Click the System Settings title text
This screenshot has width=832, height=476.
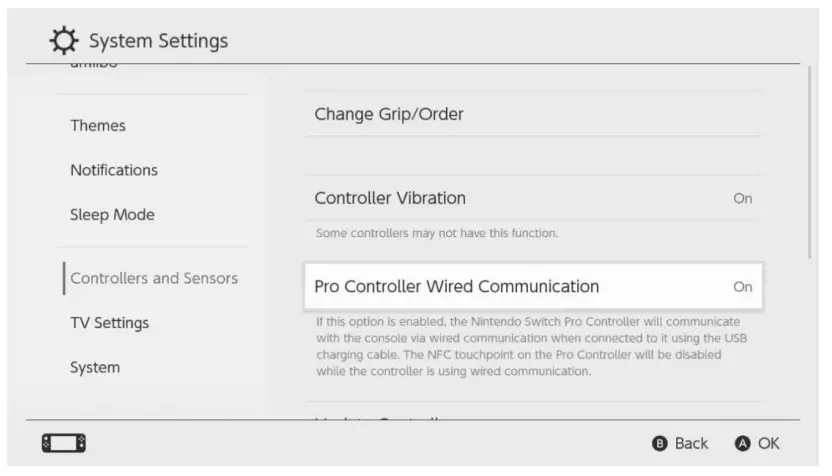click(x=158, y=41)
